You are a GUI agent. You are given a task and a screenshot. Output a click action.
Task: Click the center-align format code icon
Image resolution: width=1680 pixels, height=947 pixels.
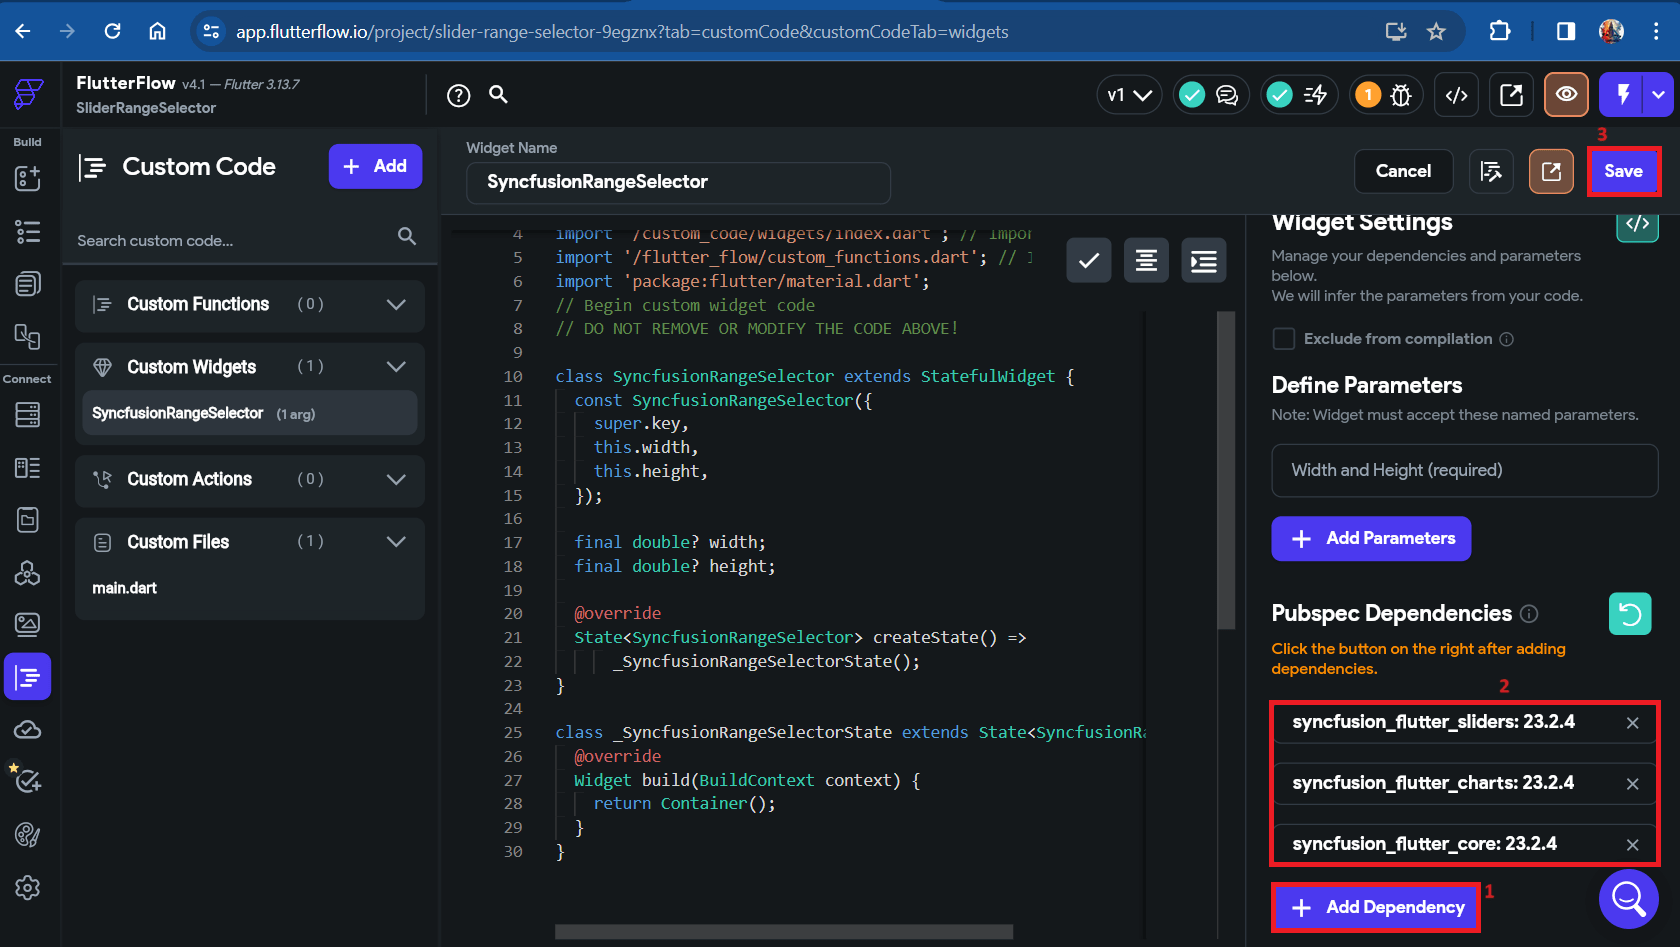tap(1146, 261)
